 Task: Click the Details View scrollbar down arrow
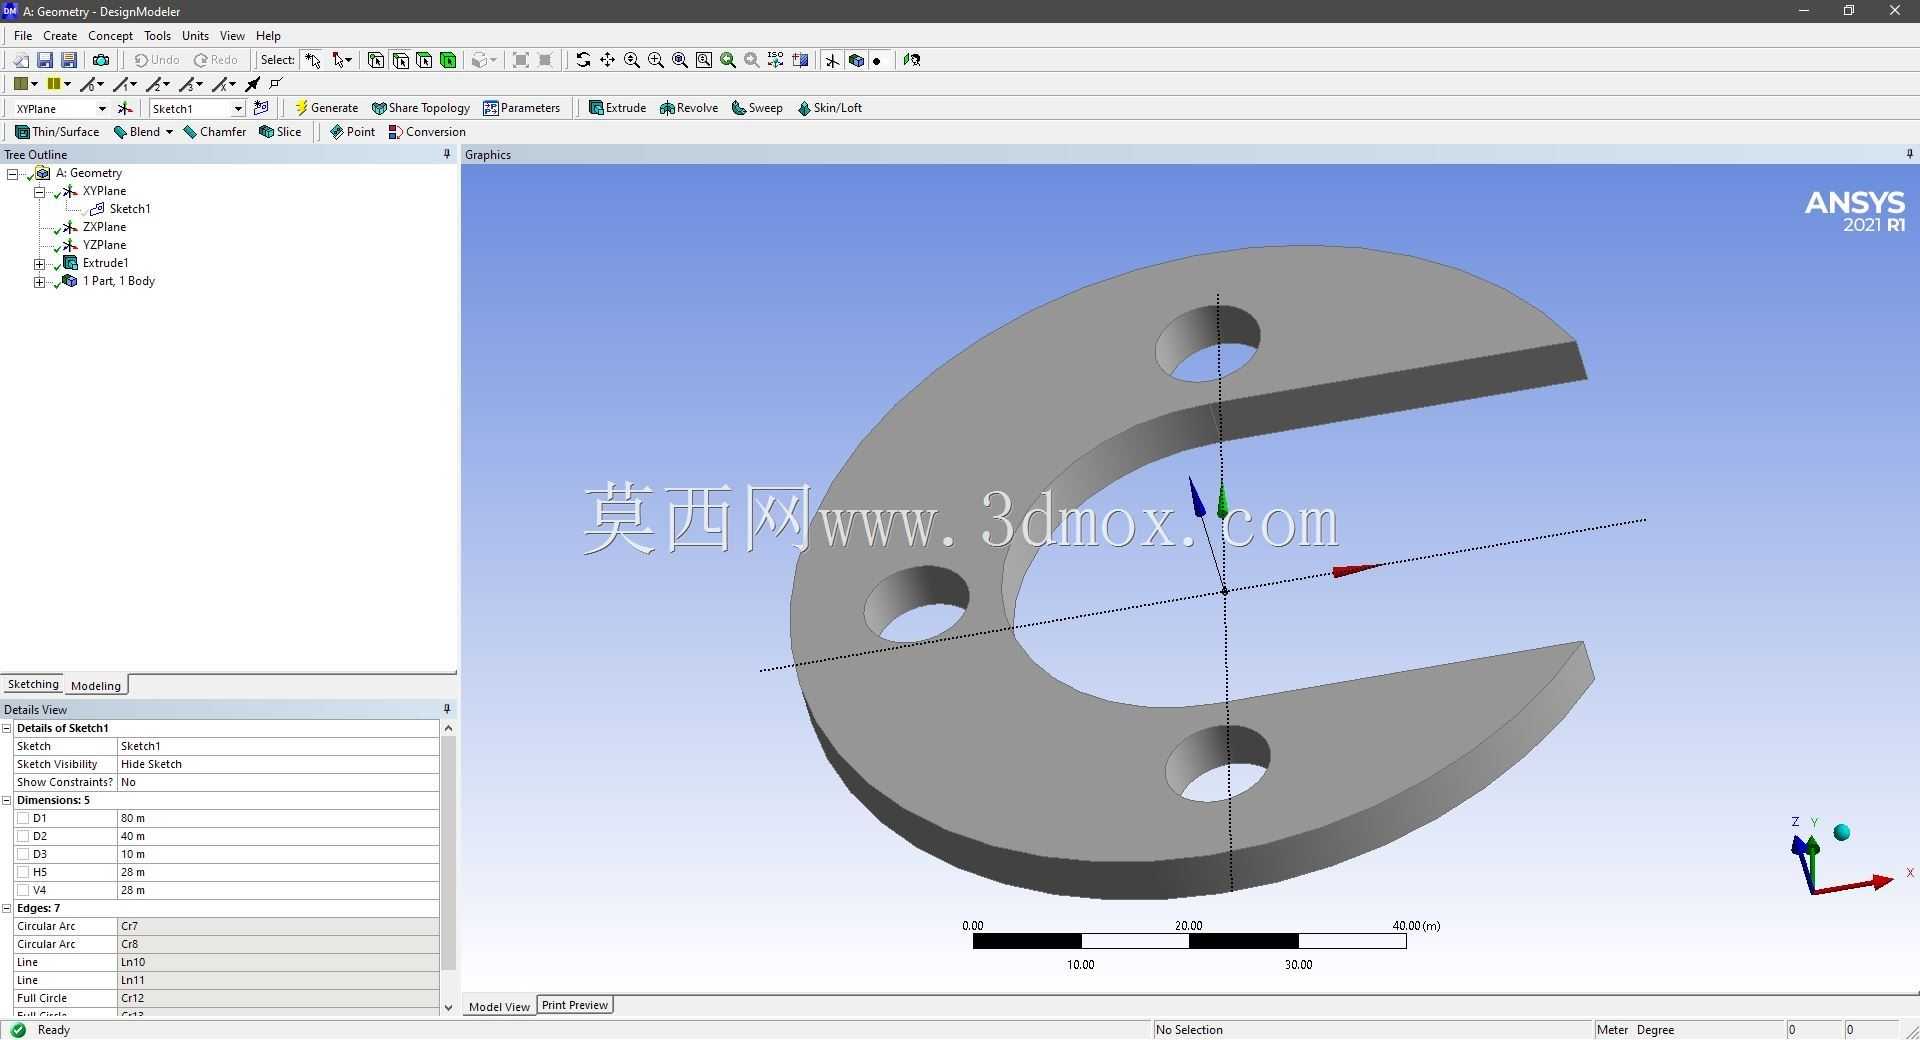coord(448,1007)
